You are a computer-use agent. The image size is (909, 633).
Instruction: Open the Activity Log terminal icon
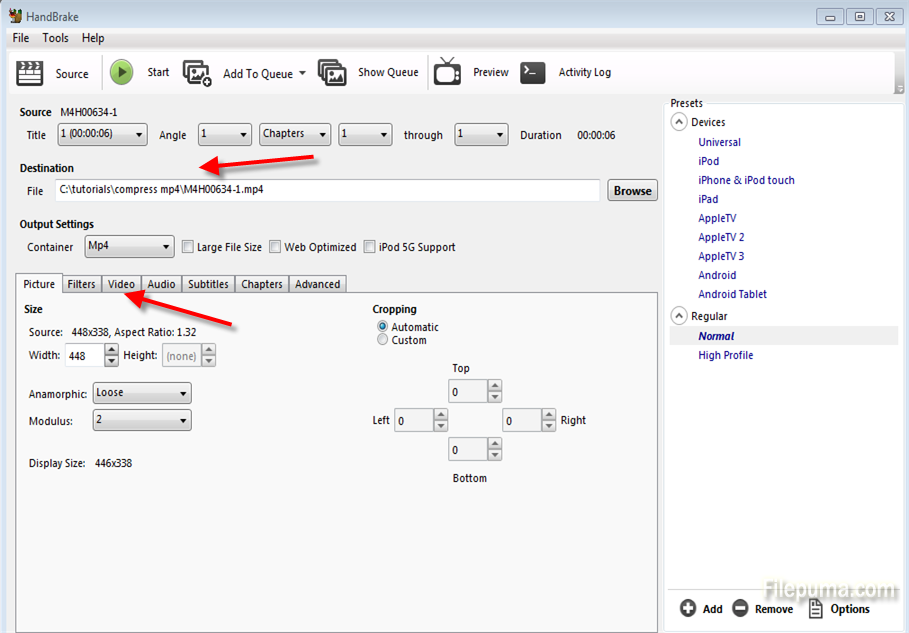click(x=533, y=73)
